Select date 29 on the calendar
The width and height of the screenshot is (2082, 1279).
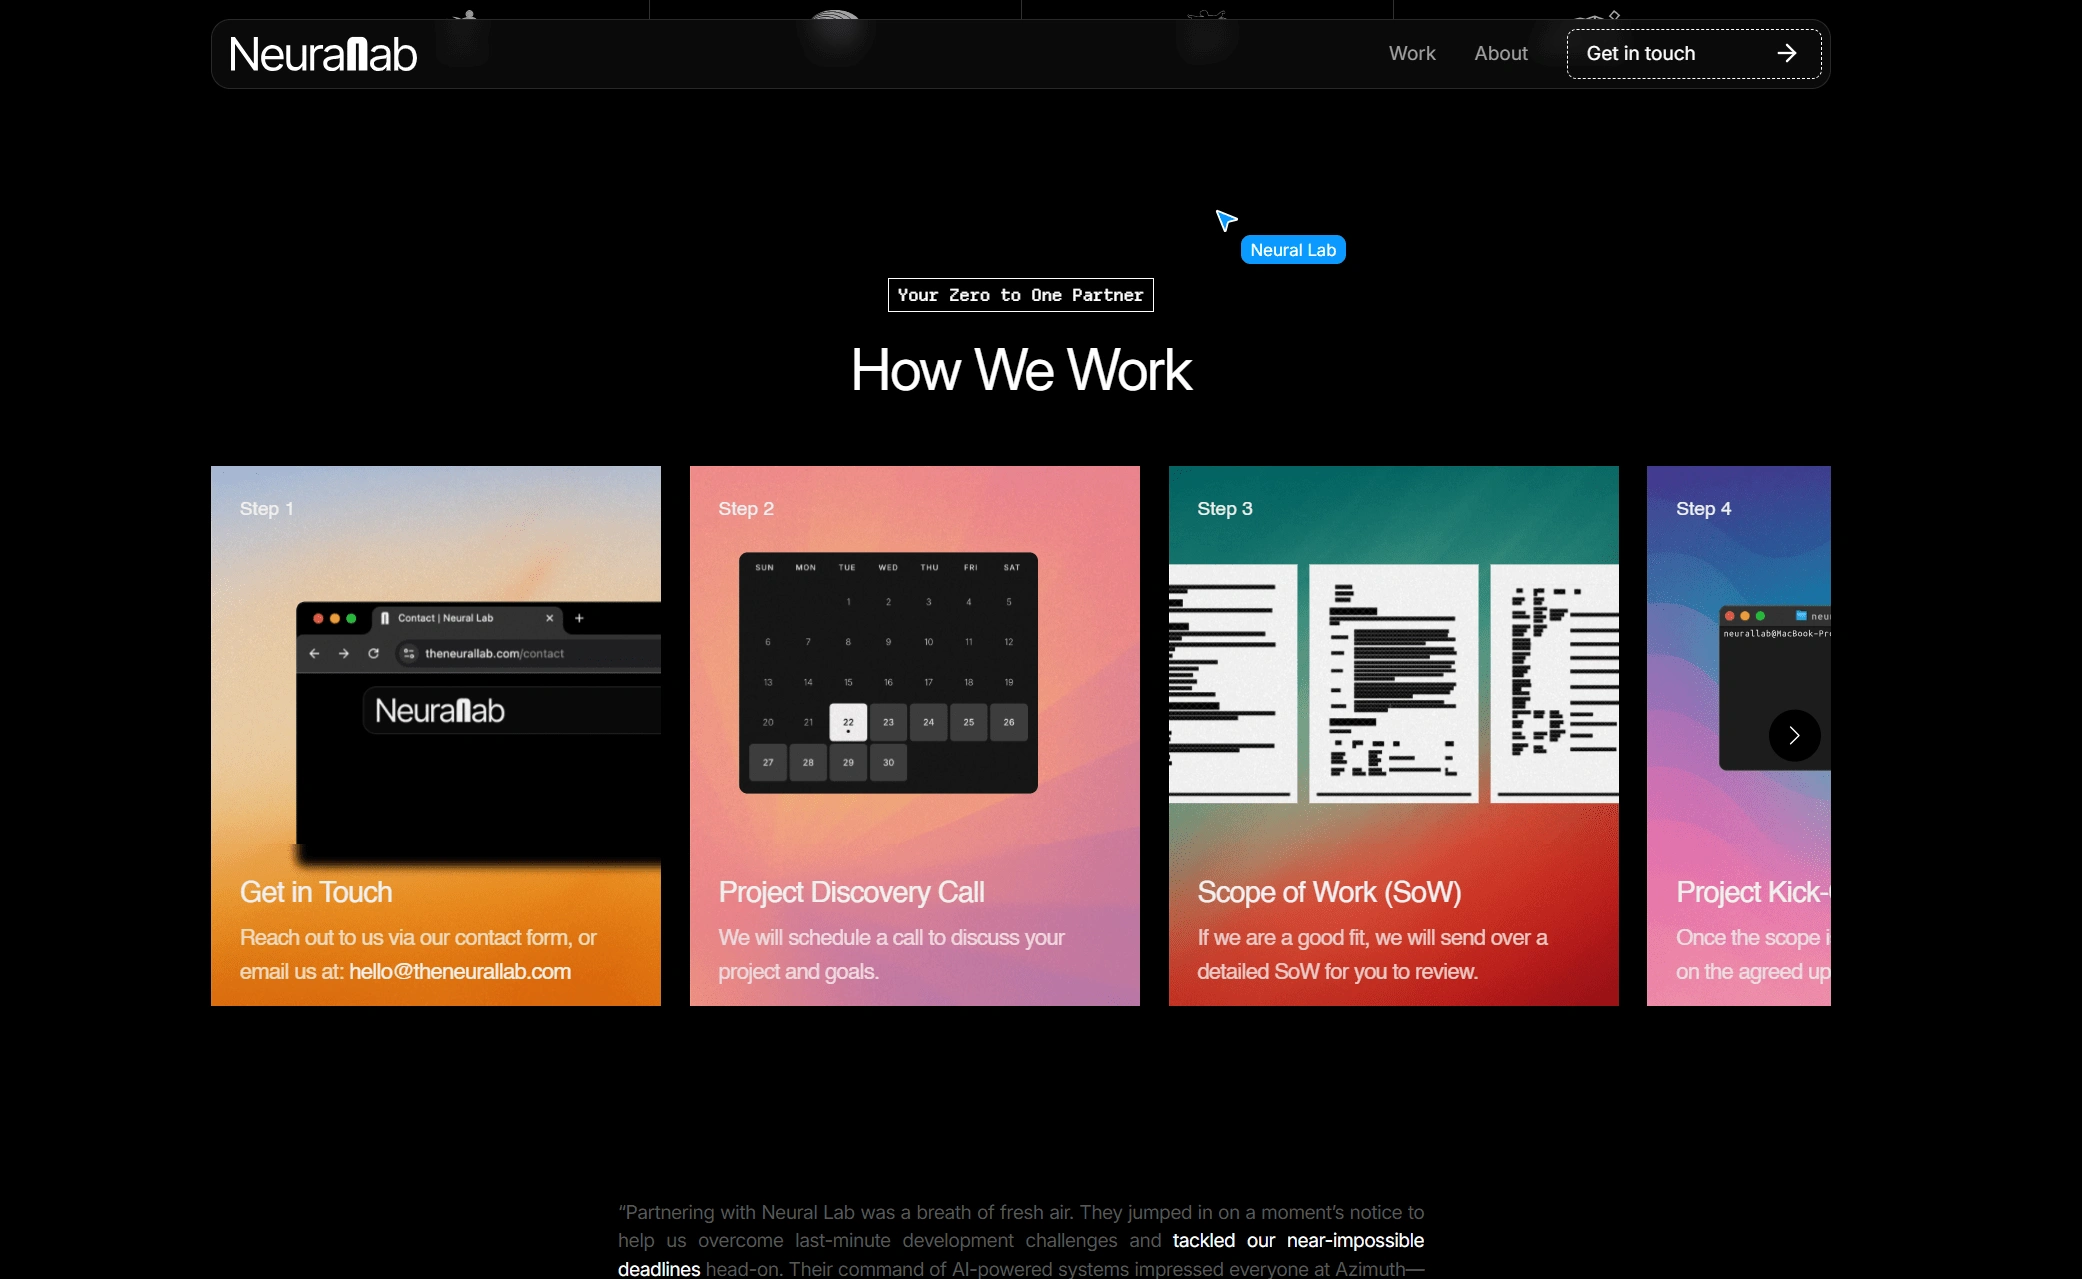click(848, 763)
